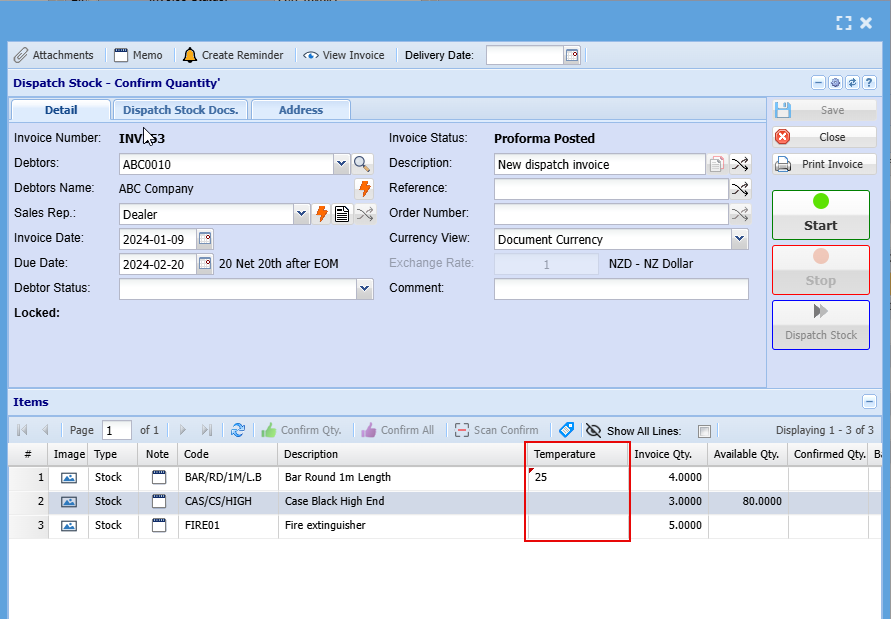This screenshot has height=619, width=891.
Task: Open the Sales Rep. dropdown
Action: [302, 214]
